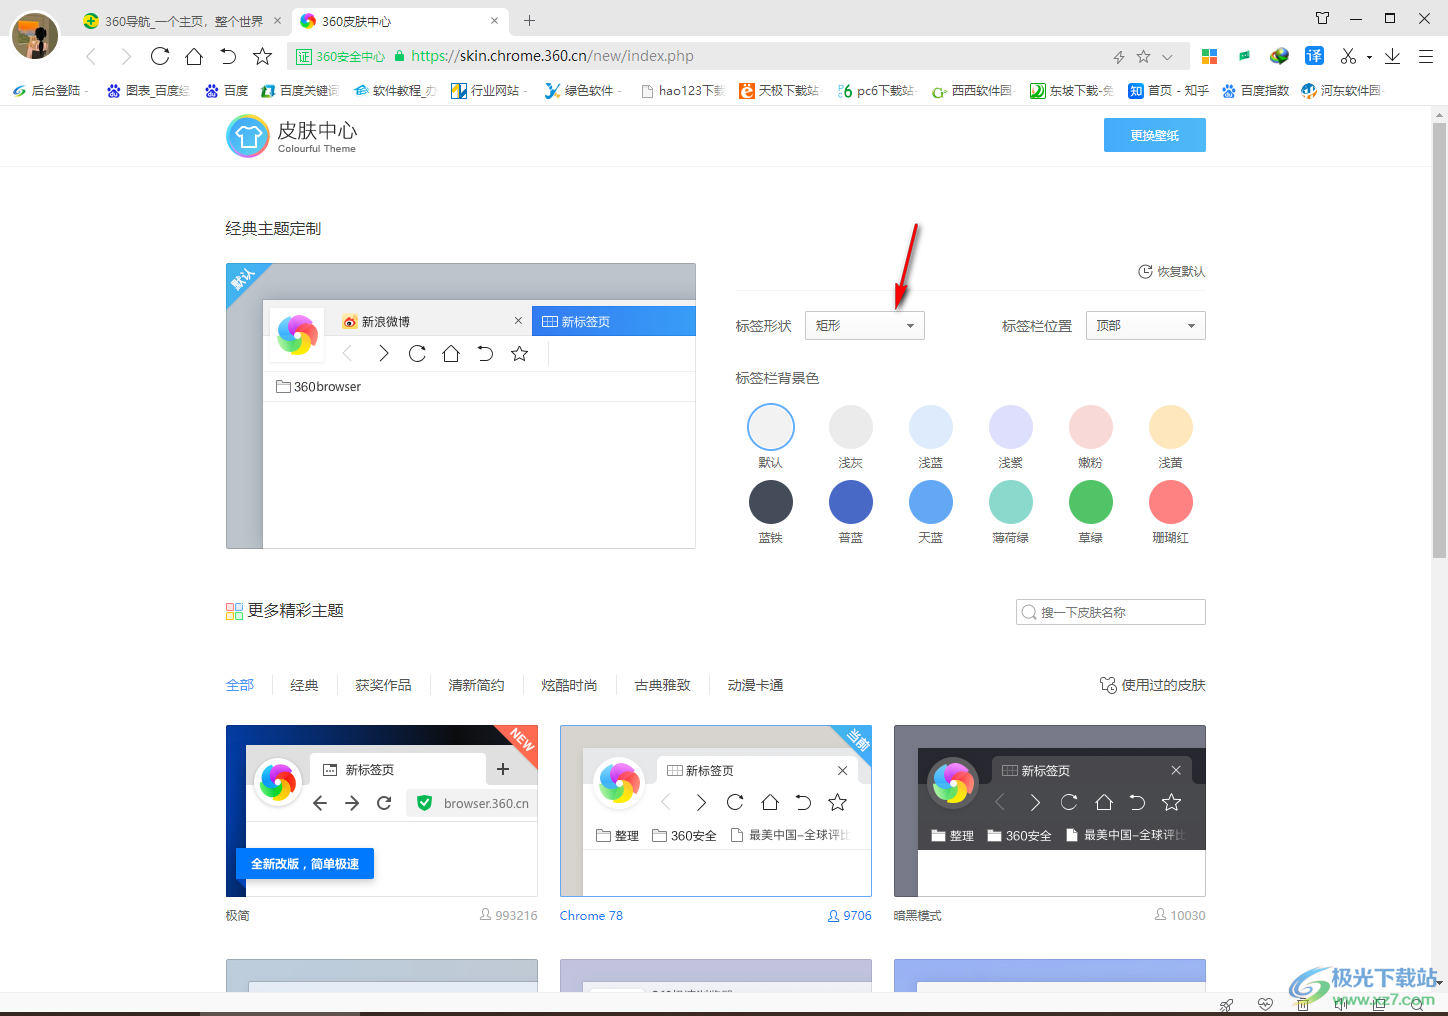The height and width of the screenshot is (1016, 1448).
Task: Select the 默认 tab bar color
Action: 770,427
